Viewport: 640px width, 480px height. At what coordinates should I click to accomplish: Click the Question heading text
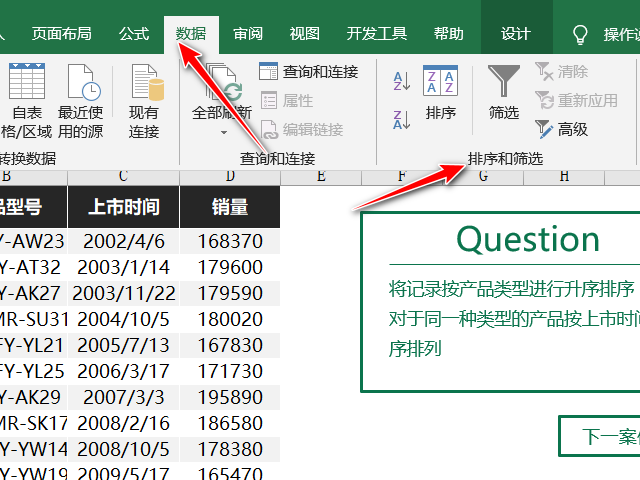tap(528, 240)
